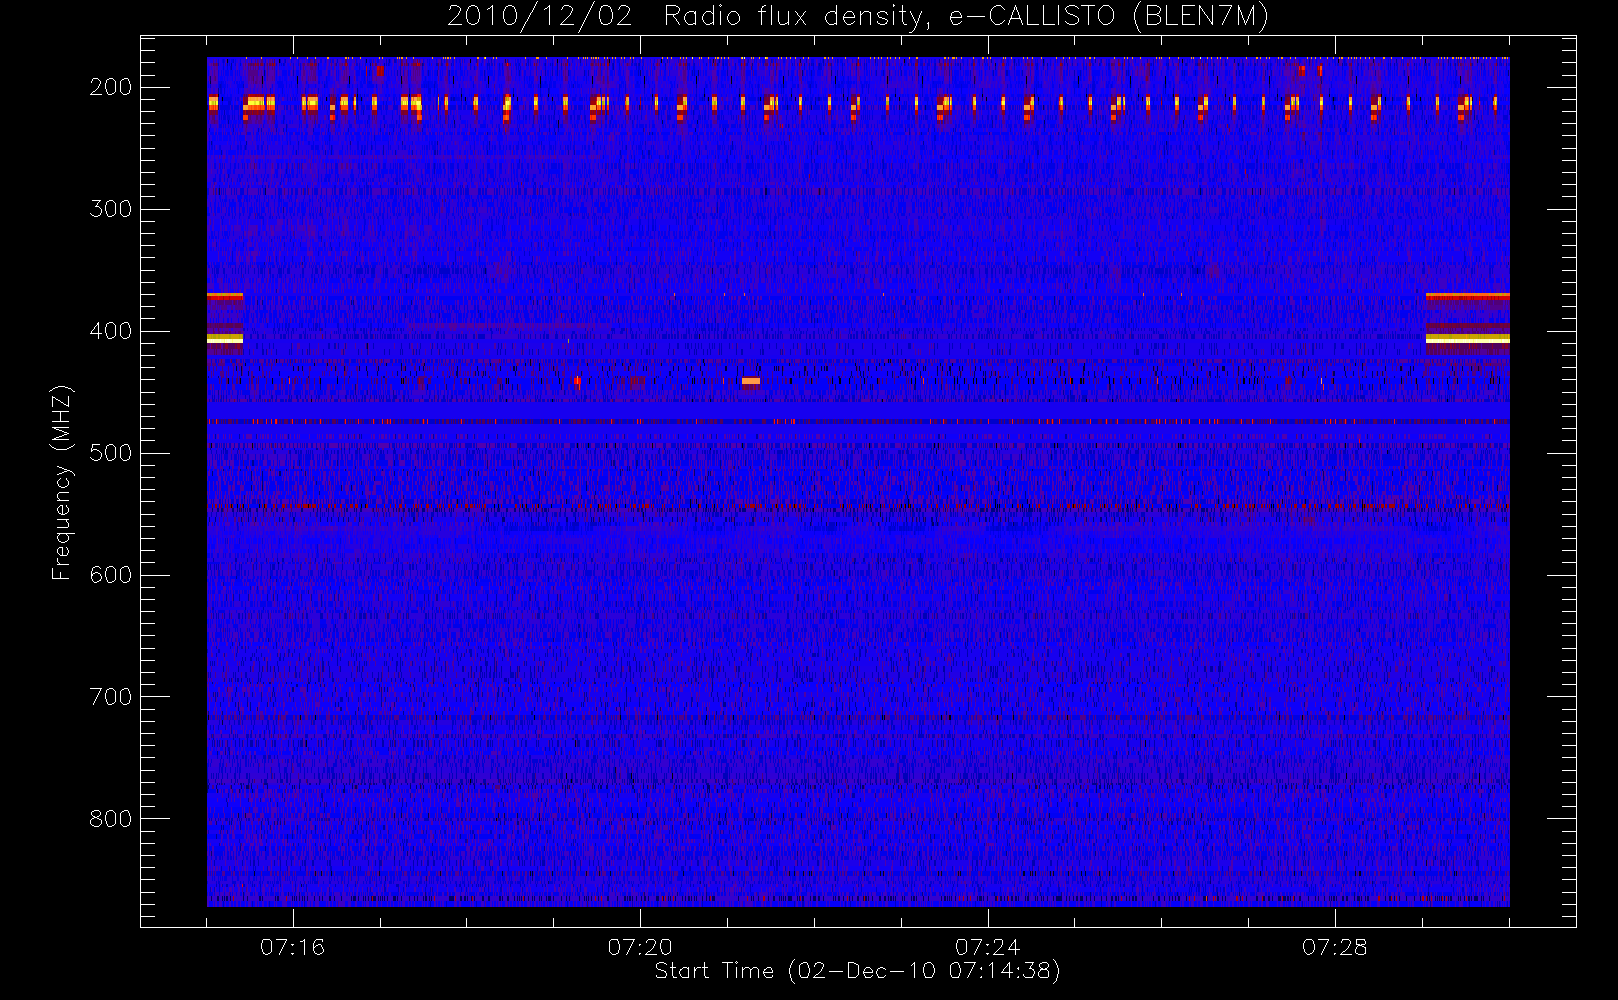Click the bright orange burst near 440 MHz
Viewport: 1618px width, 1000px height.
click(751, 381)
